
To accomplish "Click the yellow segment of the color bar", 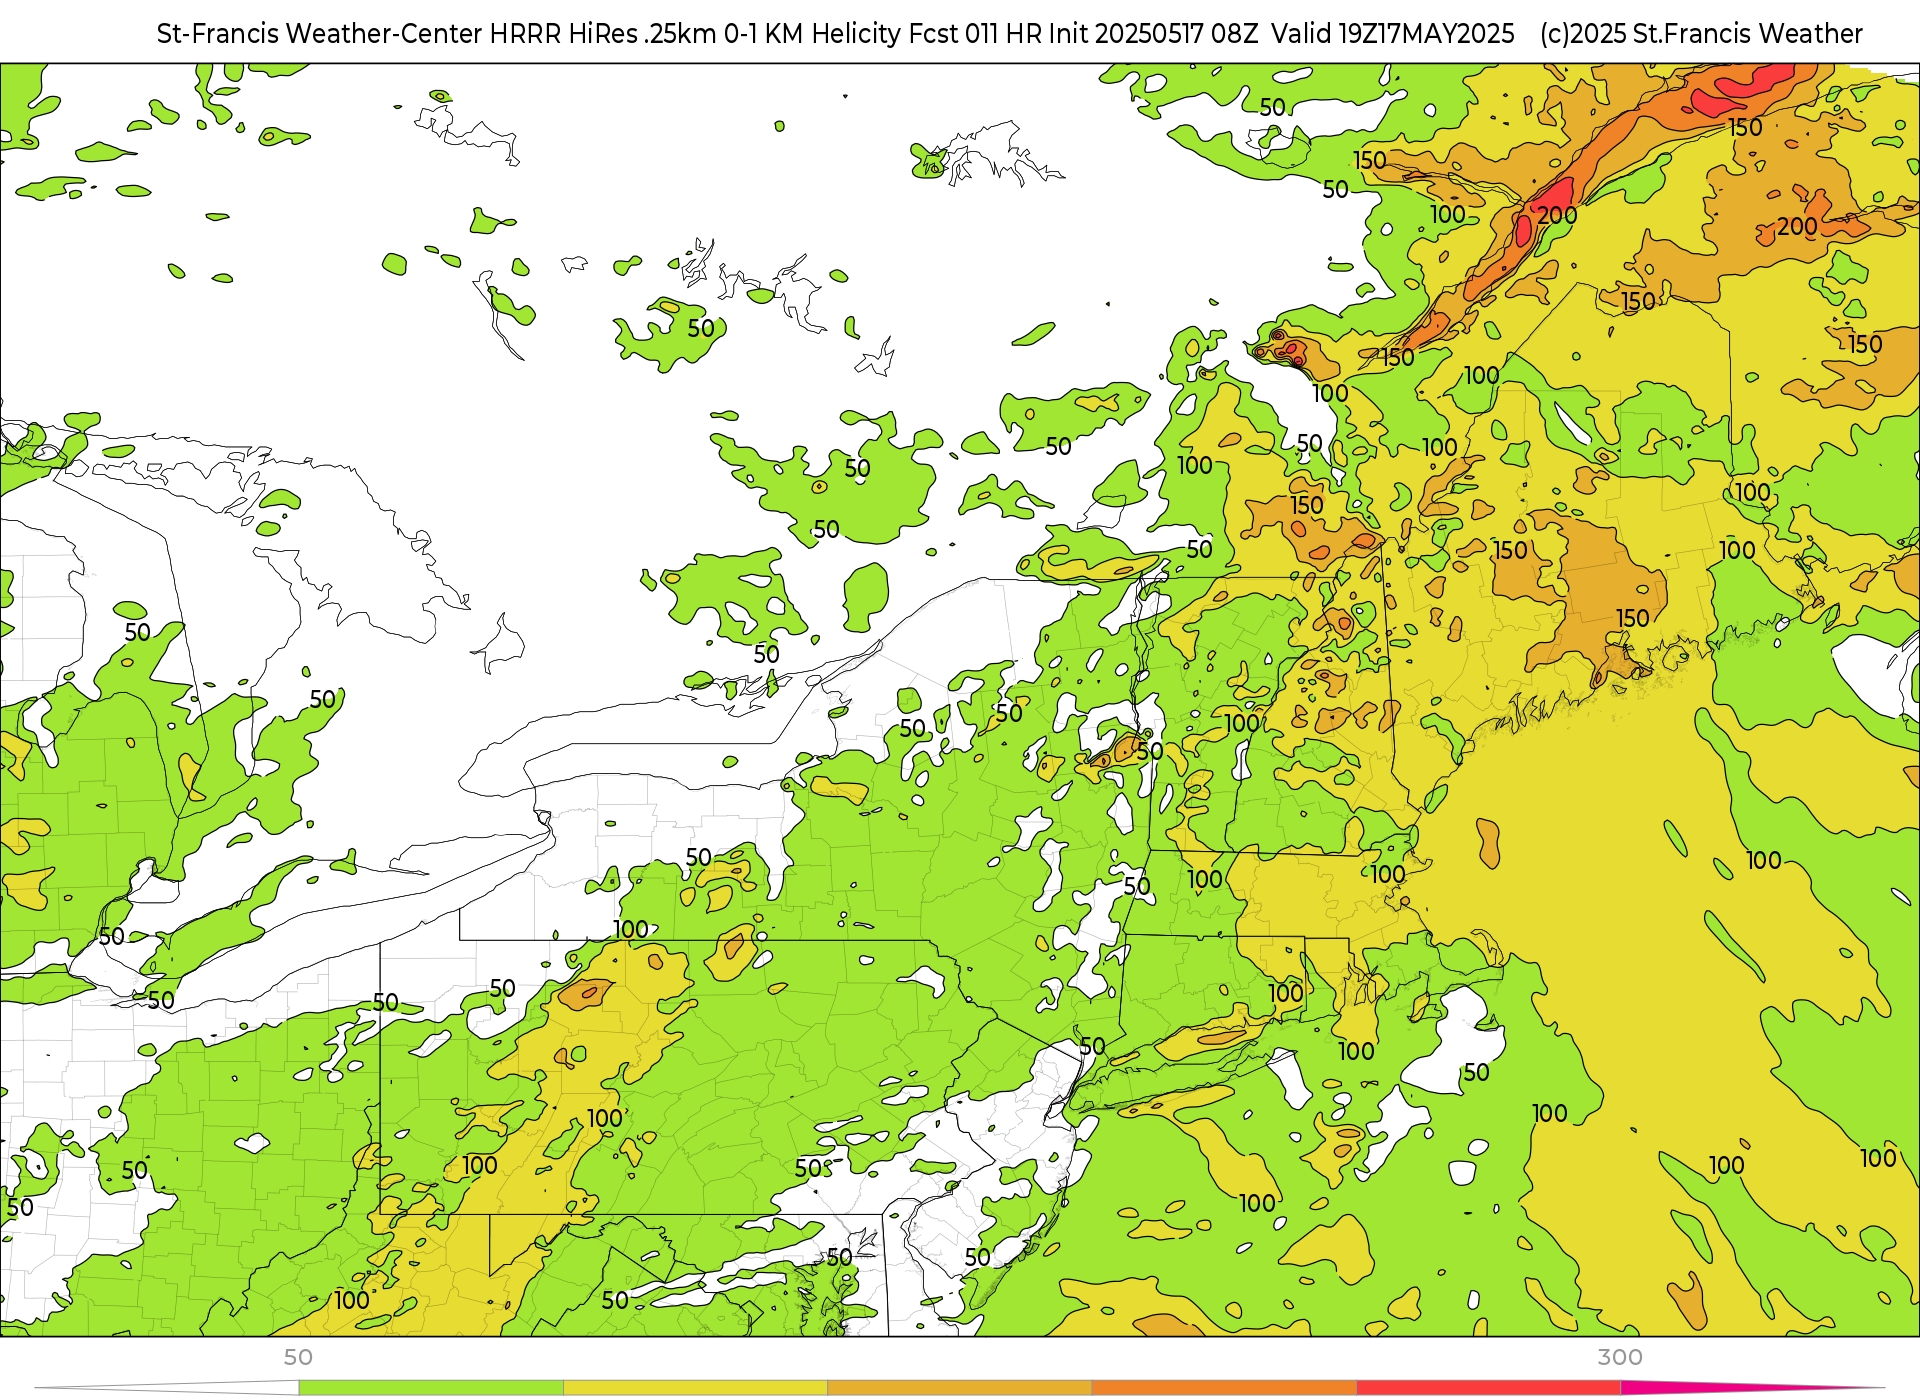I will [x=696, y=1388].
